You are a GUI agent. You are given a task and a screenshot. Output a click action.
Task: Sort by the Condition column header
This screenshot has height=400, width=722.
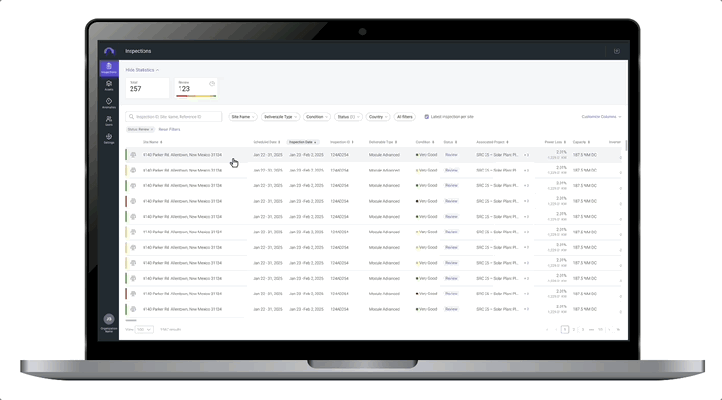[x=425, y=142]
